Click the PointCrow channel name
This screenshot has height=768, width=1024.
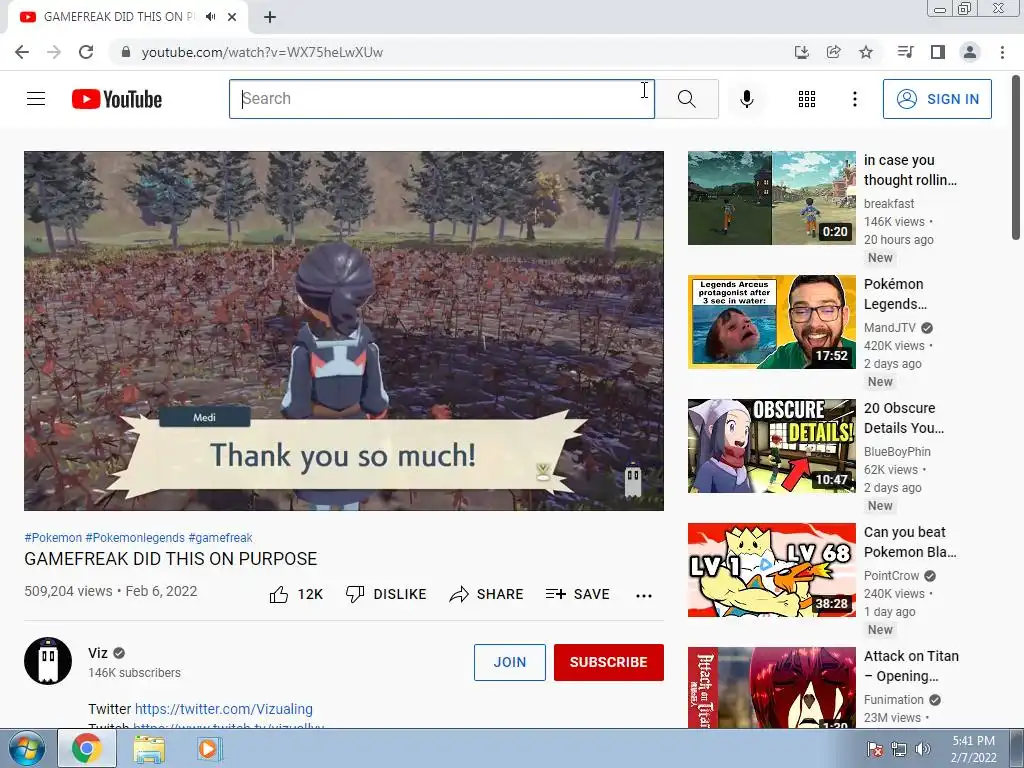(x=891, y=575)
